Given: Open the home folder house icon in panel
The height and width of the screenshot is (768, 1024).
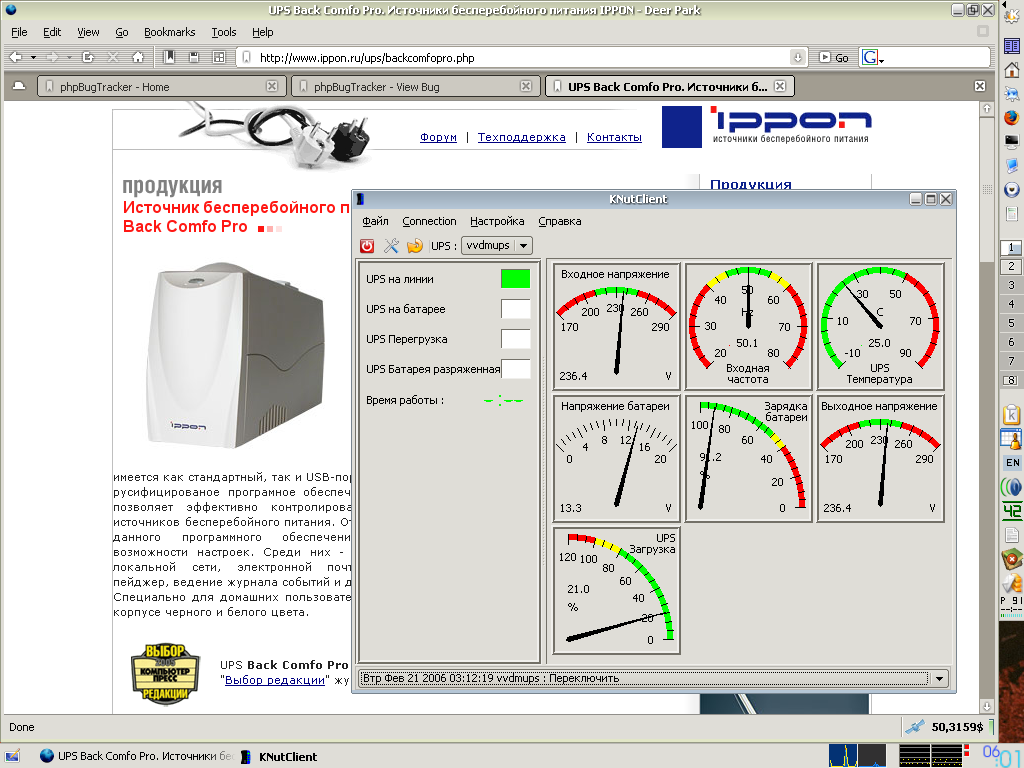Looking at the screenshot, I should point(1012,69).
